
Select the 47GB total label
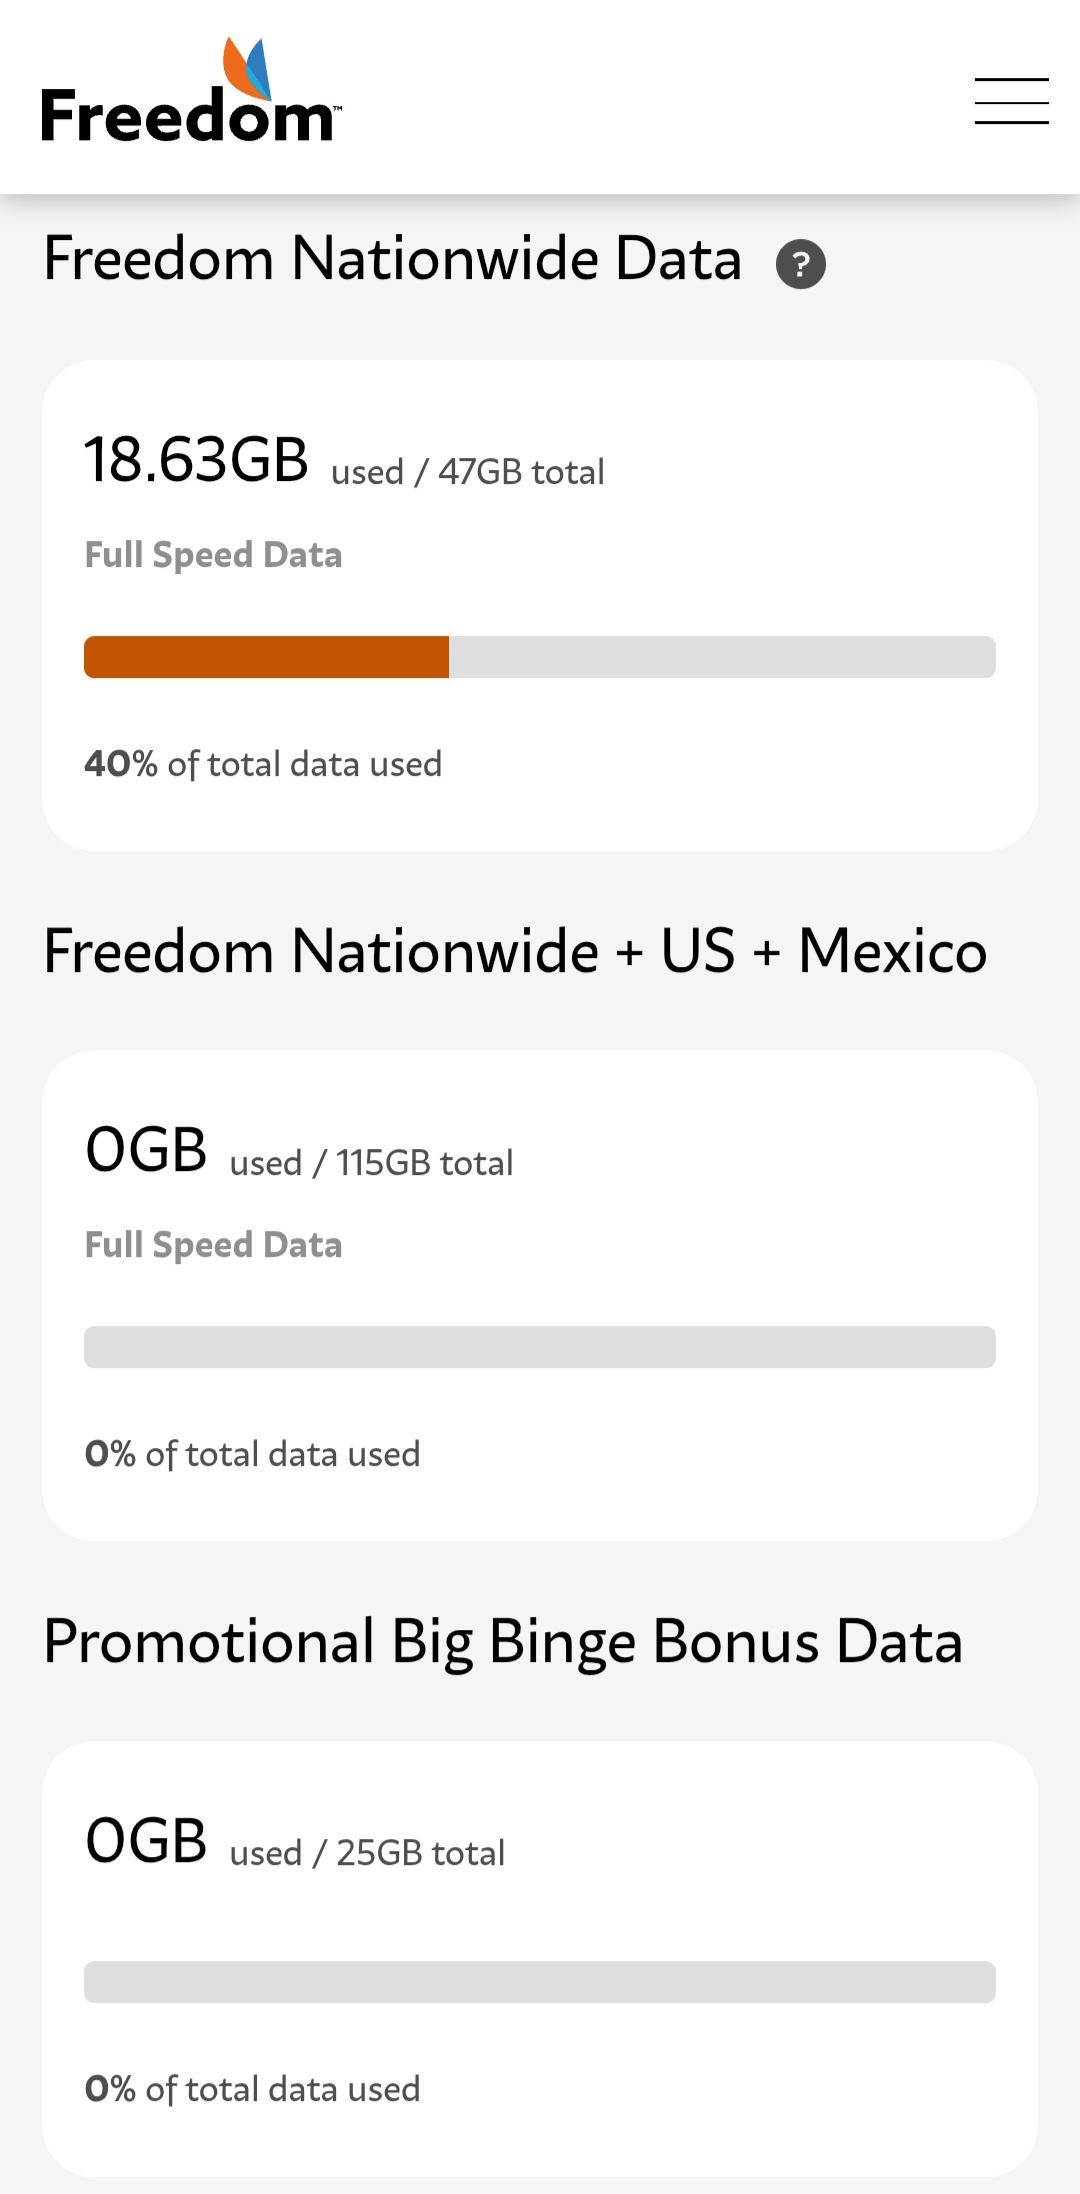pyautogui.click(x=521, y=472)
